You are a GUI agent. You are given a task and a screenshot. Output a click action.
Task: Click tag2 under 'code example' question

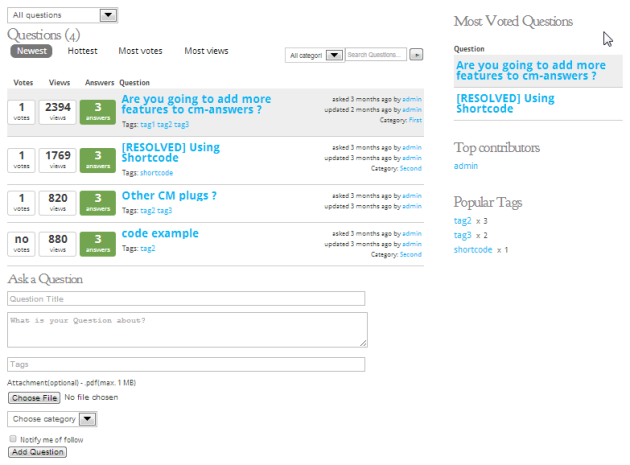point(147,248)
